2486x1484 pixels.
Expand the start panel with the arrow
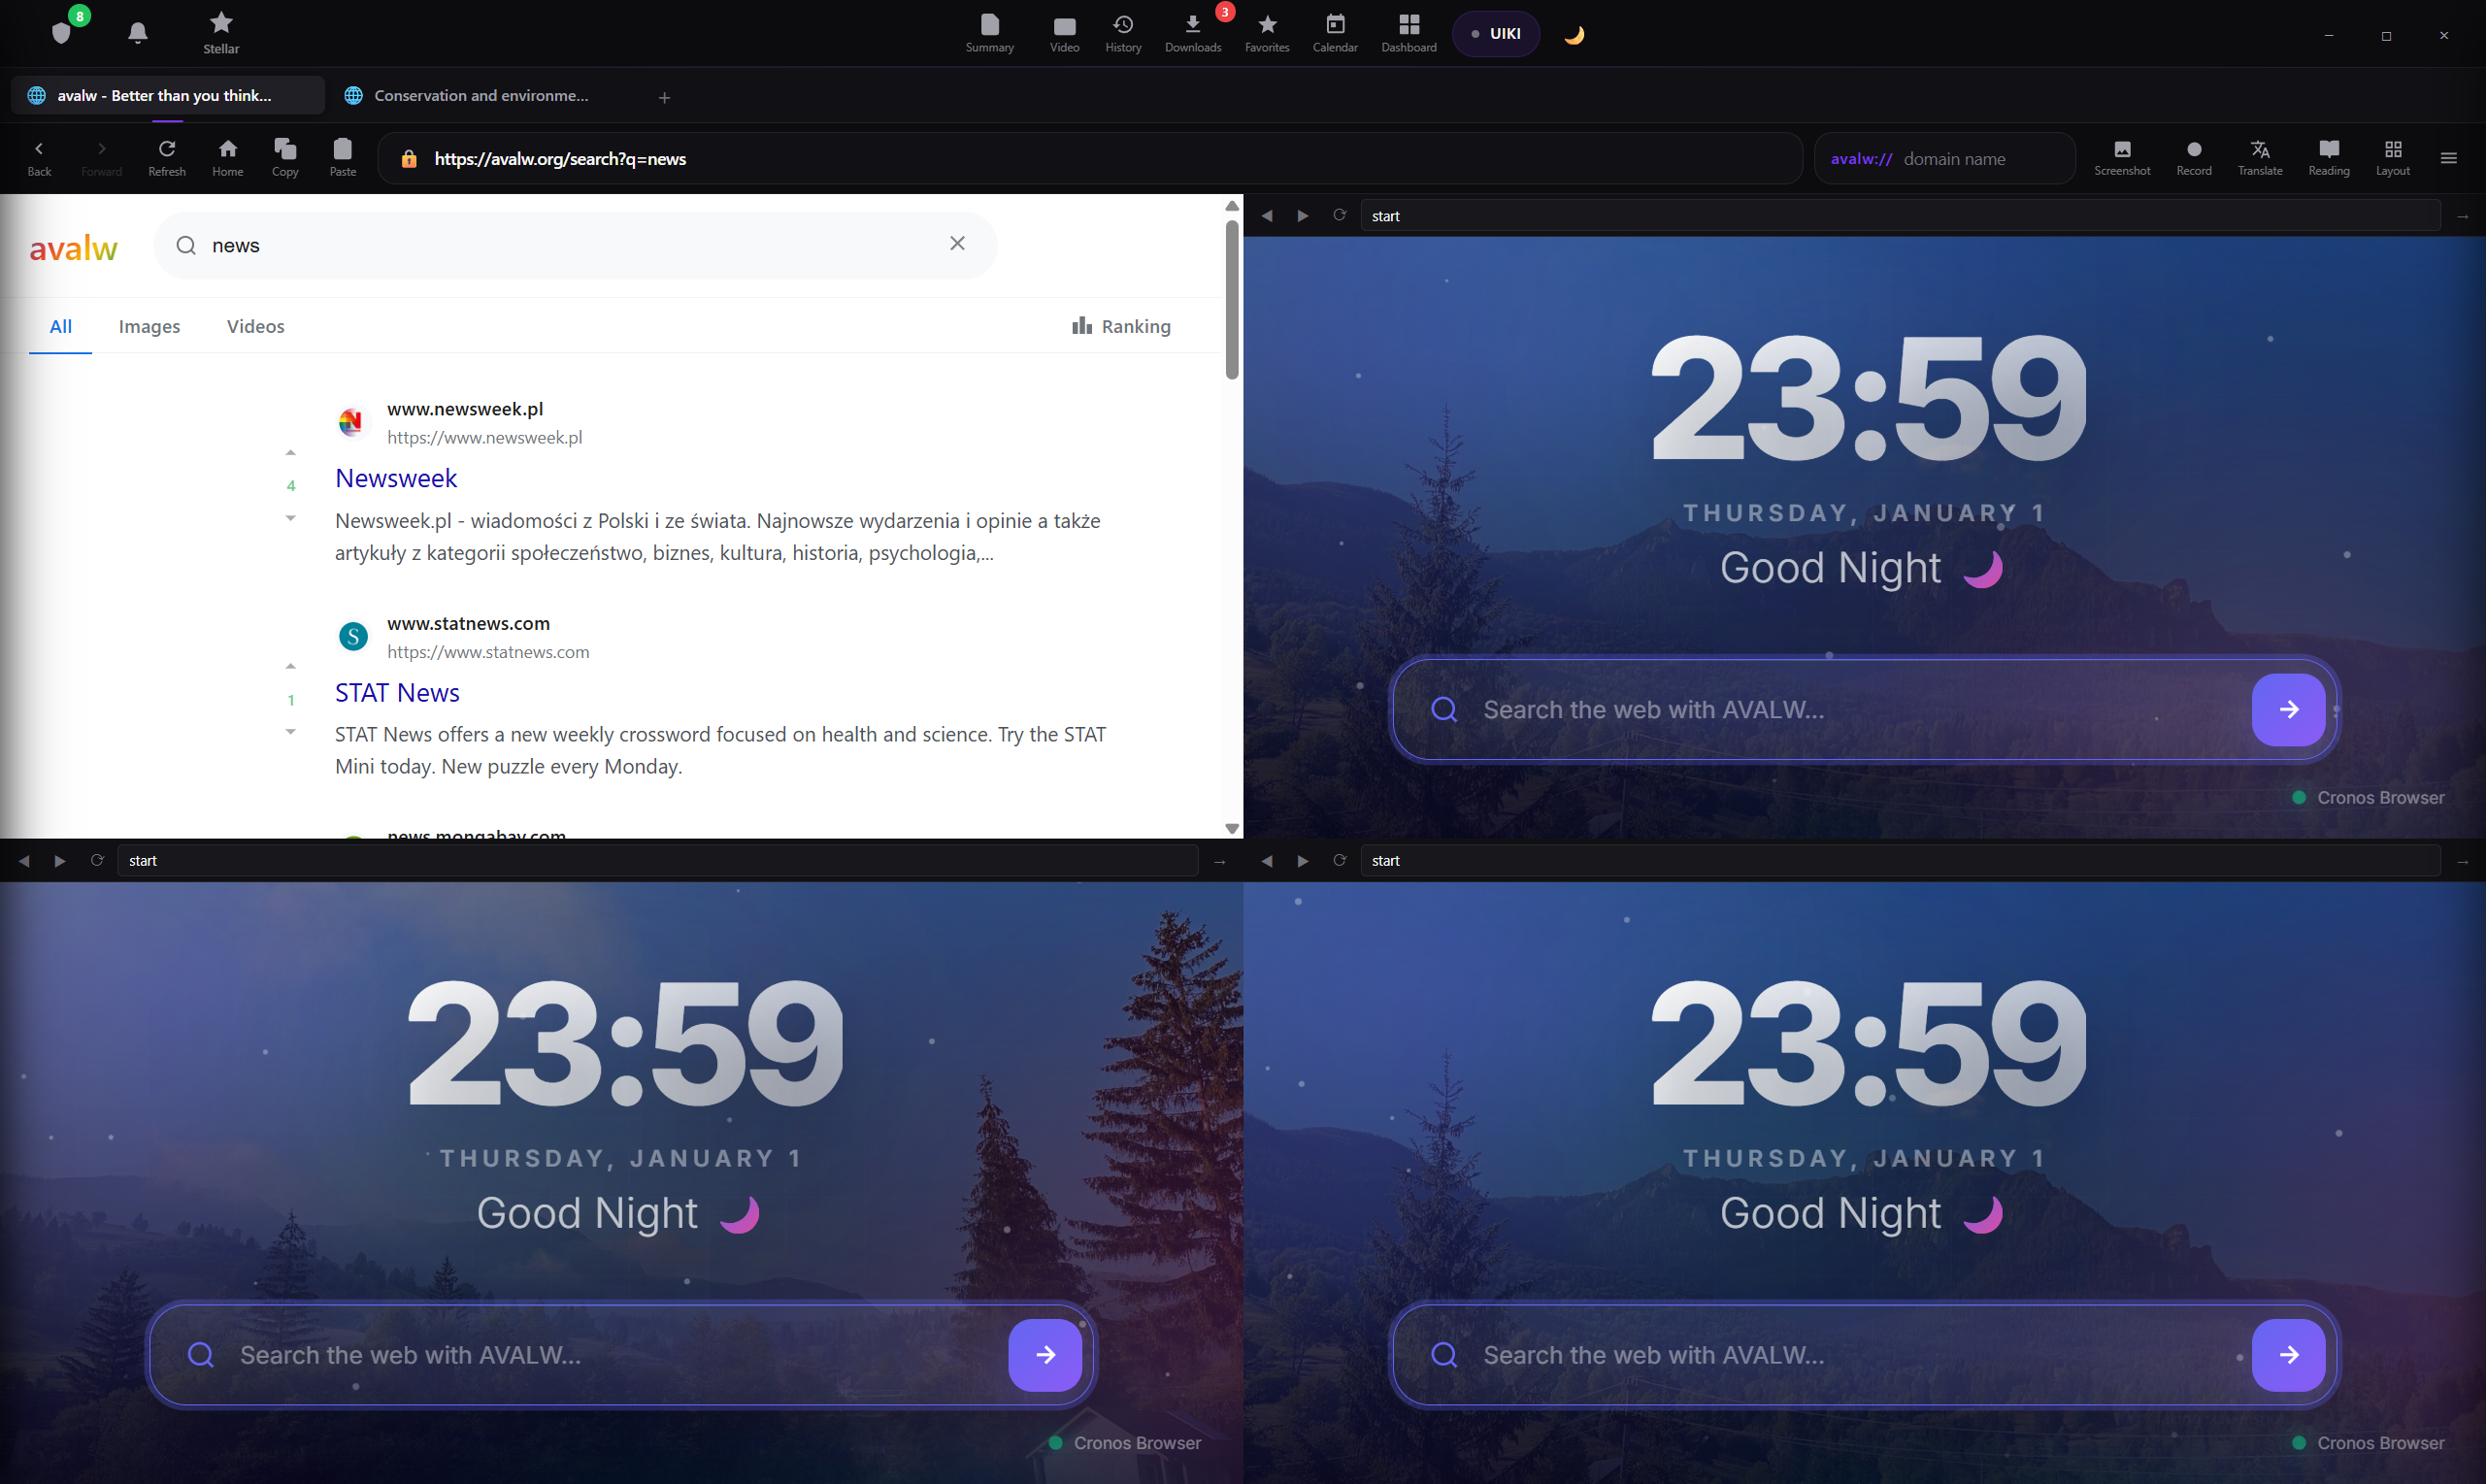pyautogui.click(x=2463, y=215)
